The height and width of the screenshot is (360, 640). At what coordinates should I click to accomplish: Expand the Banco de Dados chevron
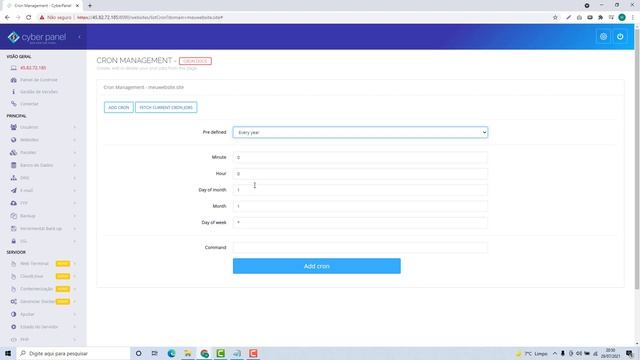[x=75, y=165]
